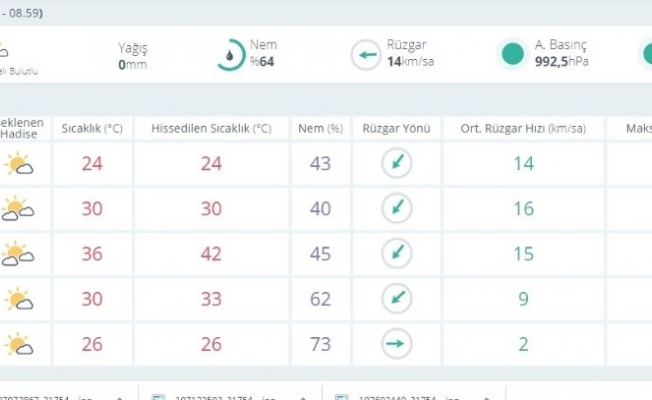Click partly cloudy icon in the 24°C row
The height and width of the screenshot is (400, 652).
tap(18, 164)
